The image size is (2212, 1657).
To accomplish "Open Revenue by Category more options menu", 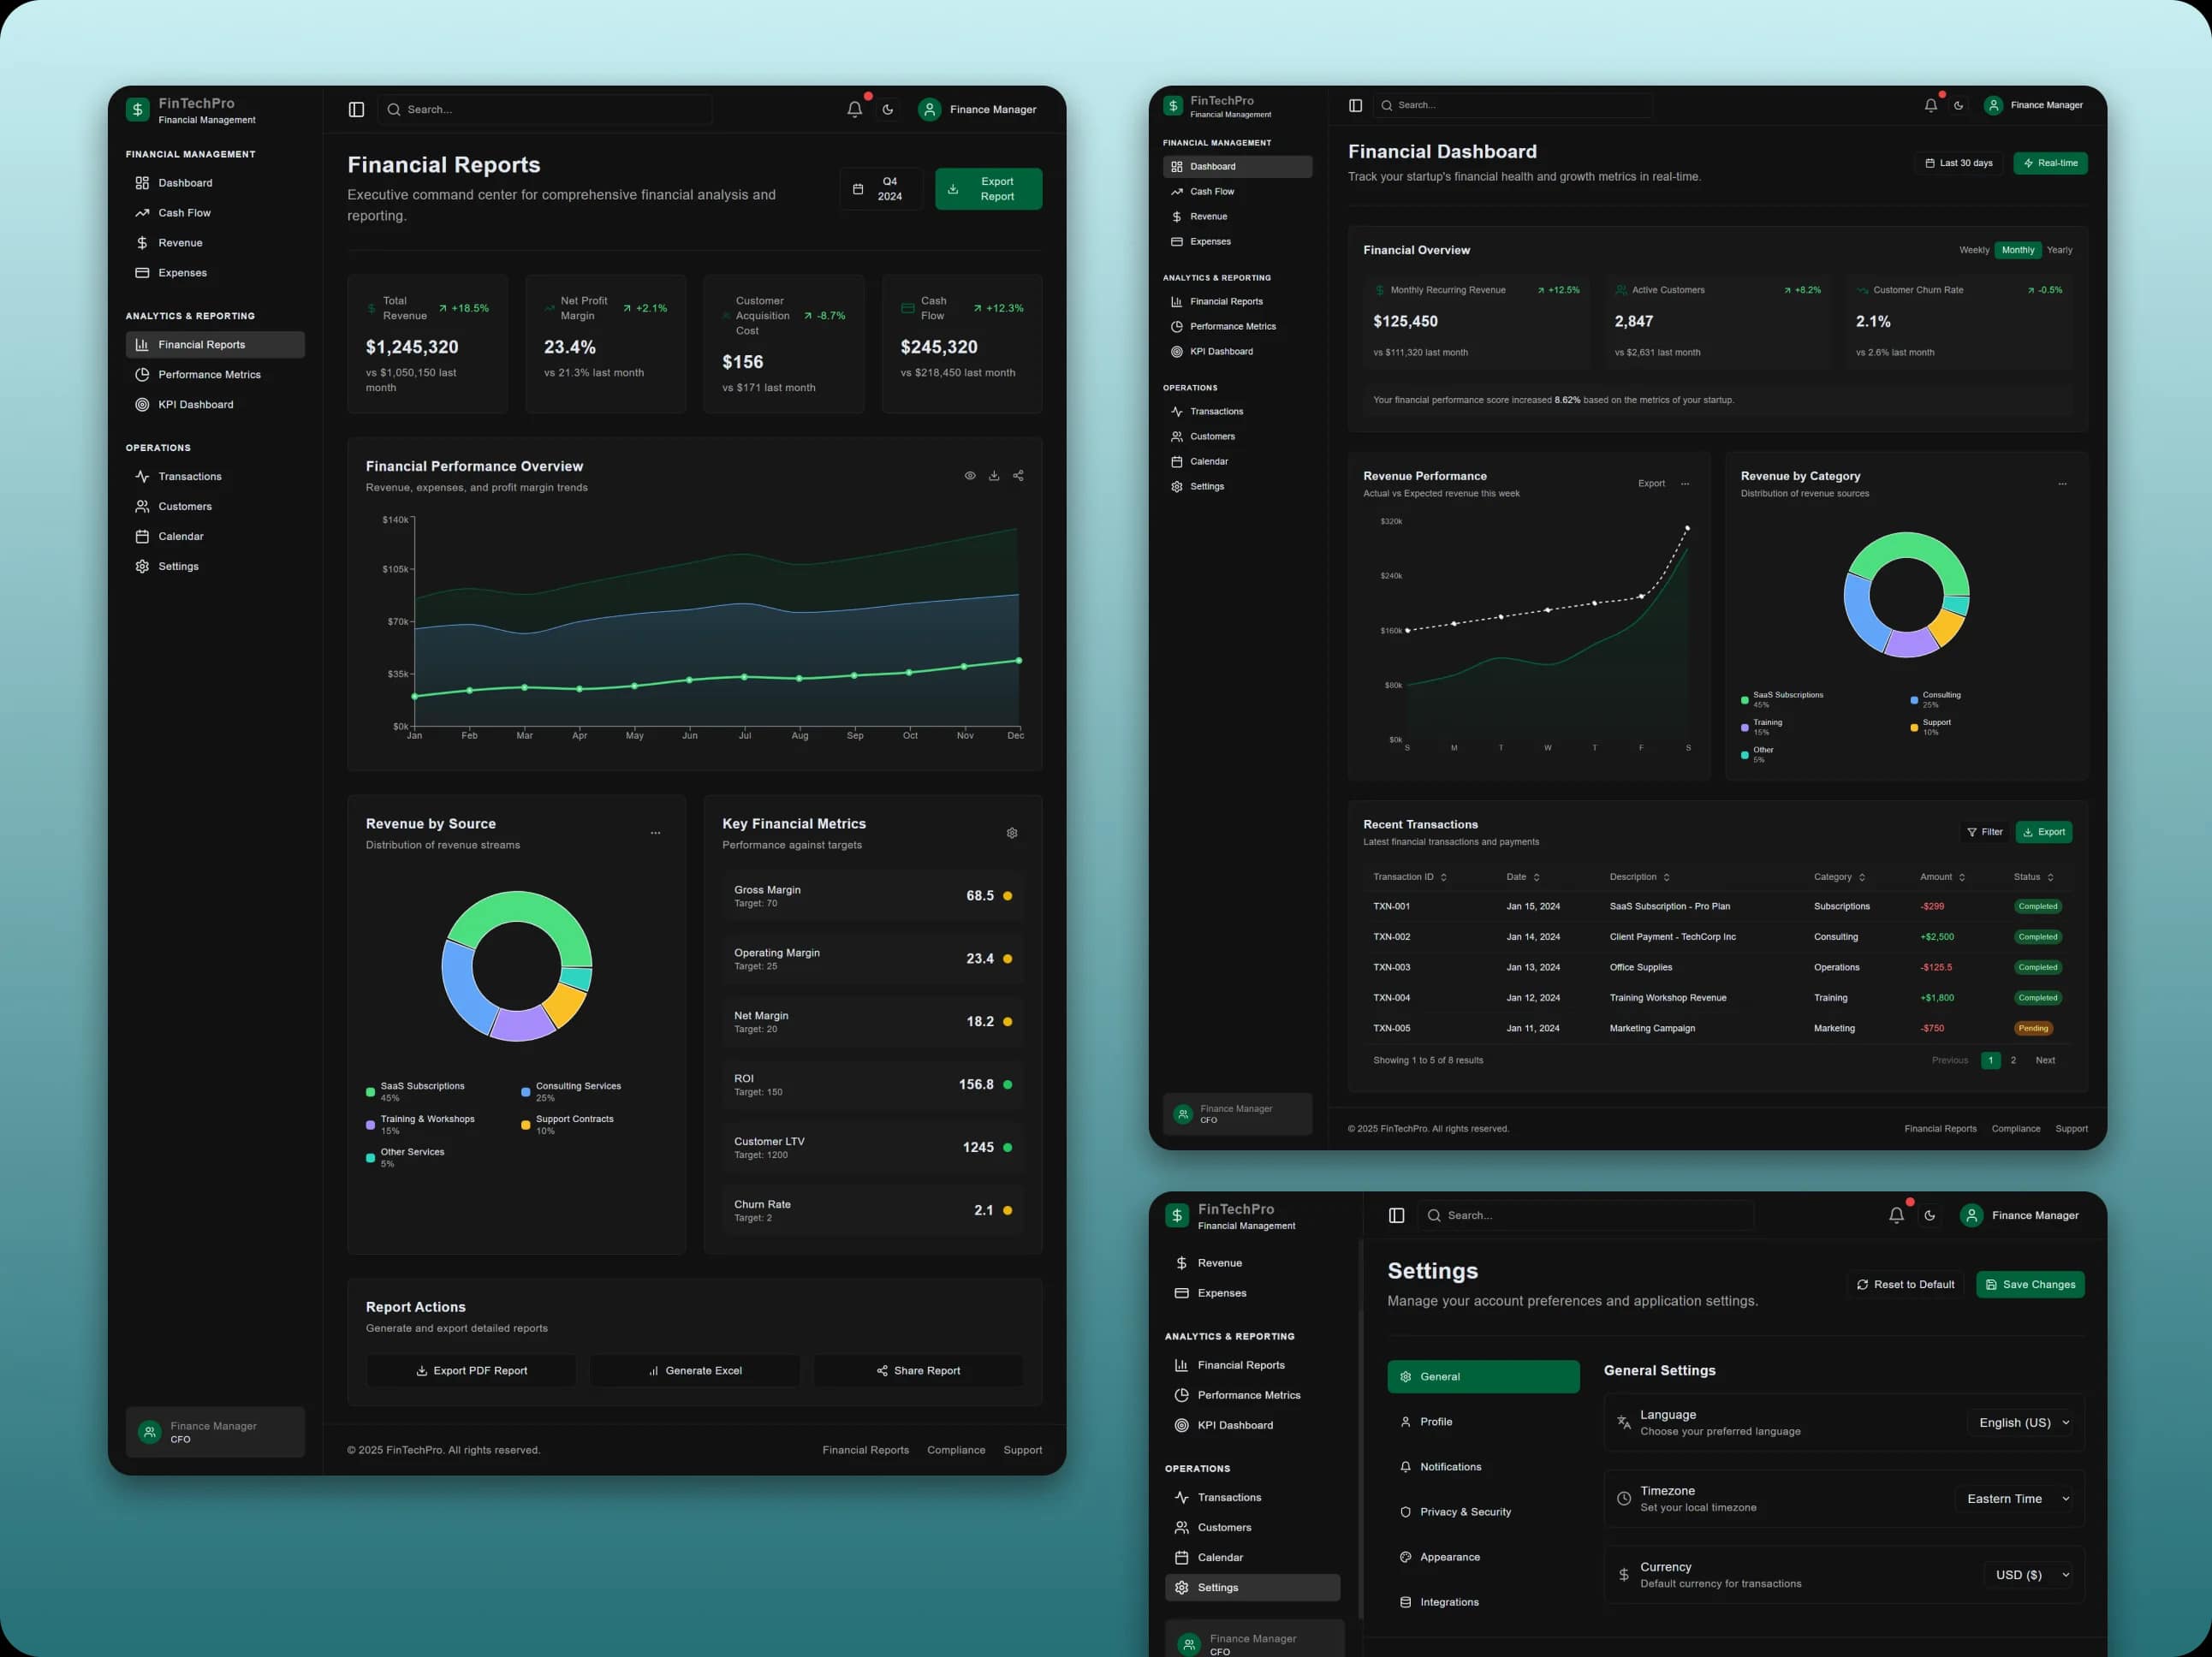I will tap(2062, 484).
